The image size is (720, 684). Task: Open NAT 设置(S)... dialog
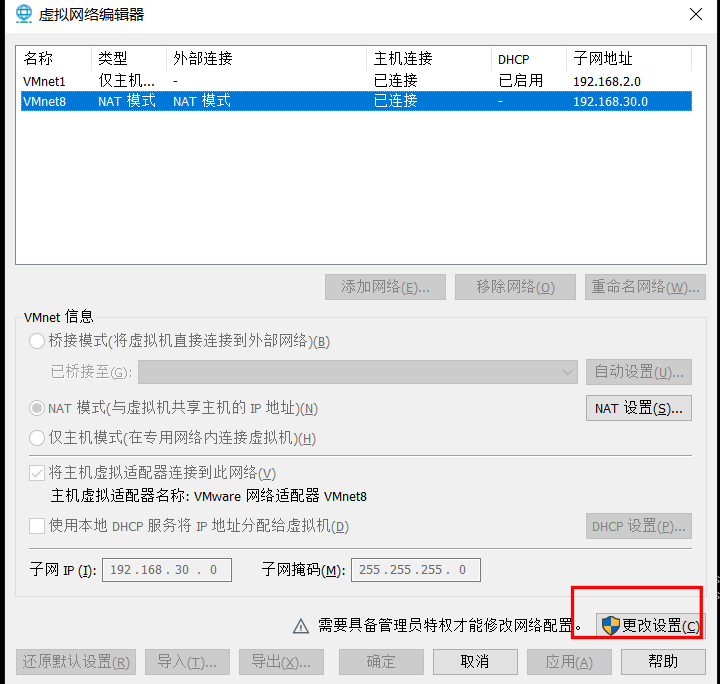(639, 408)
